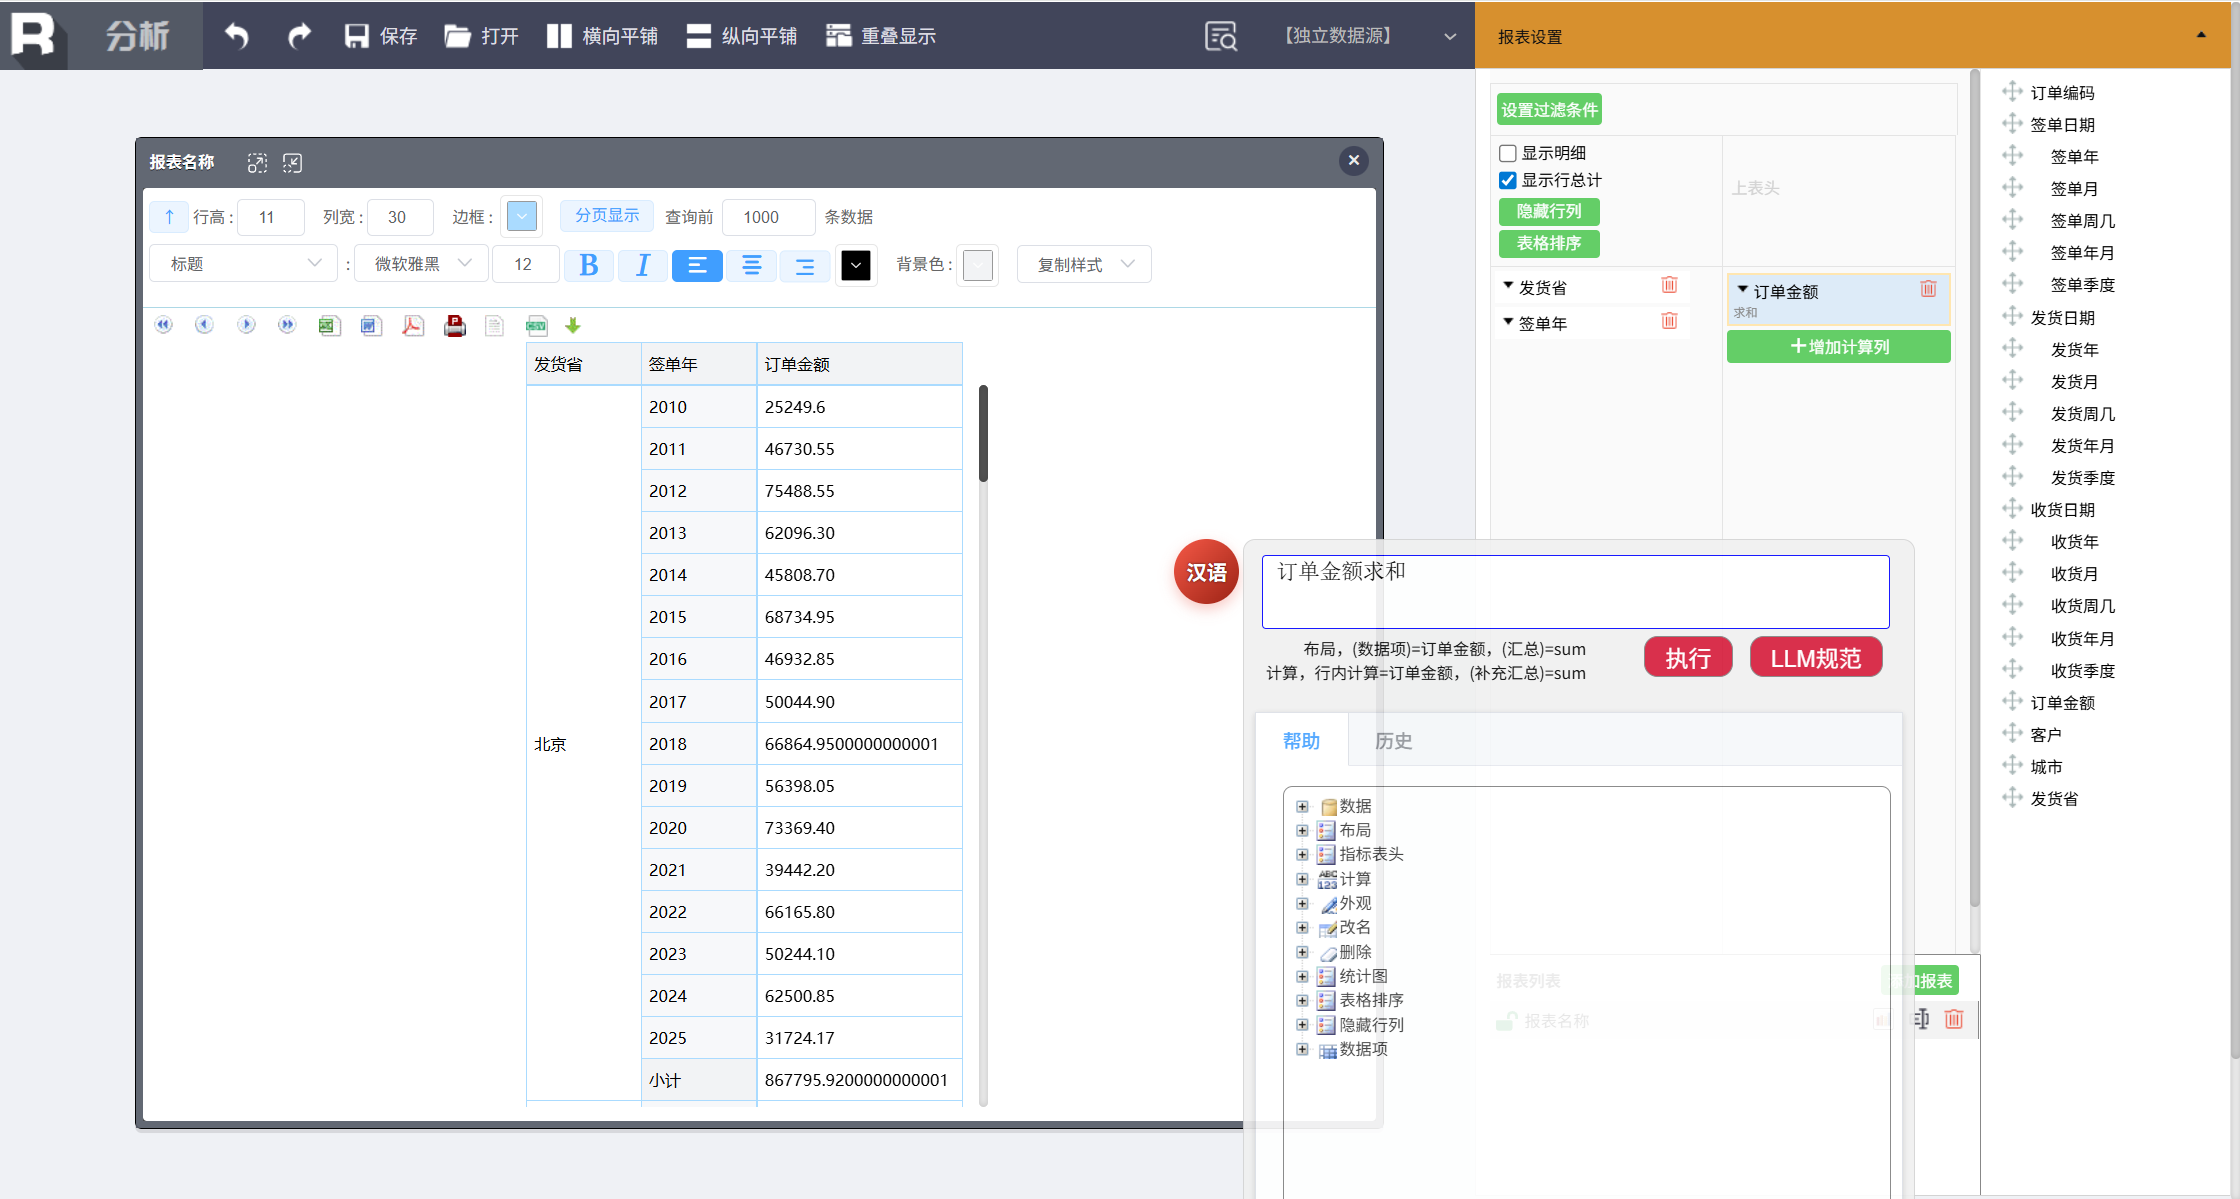This screenshot has height=1199, width=2240.
Task: Open the black font color swatch
Action: [856, 265]
